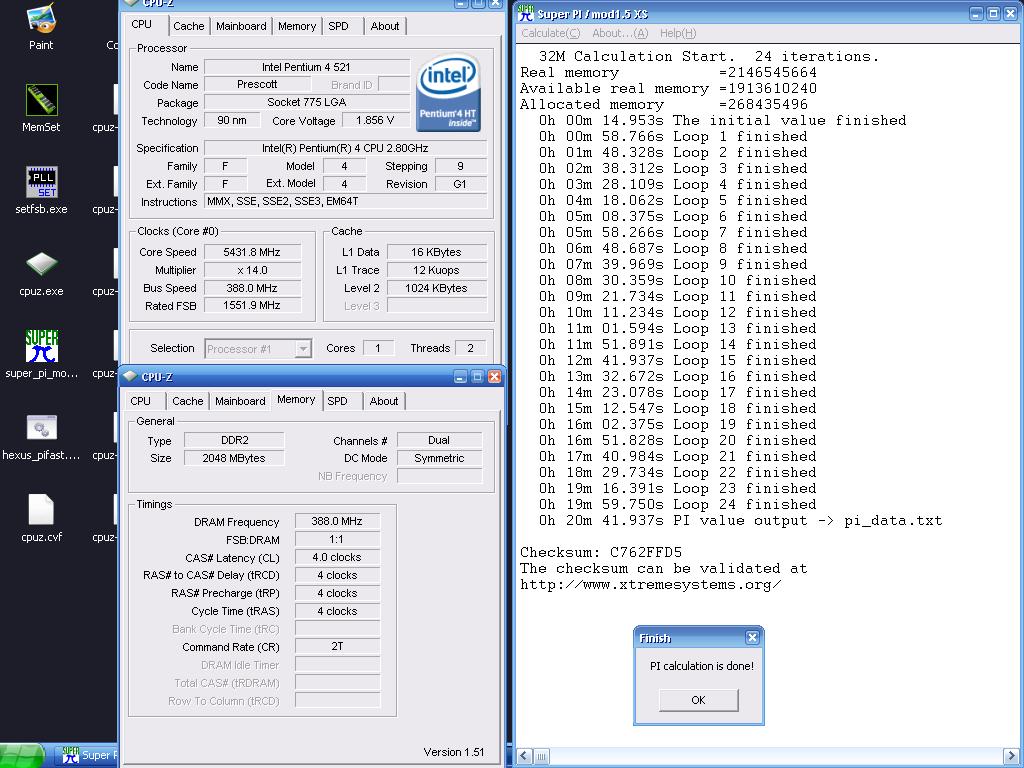Viewport: 1024px width, 768px height.
Task: Select CPU tab in upper CPU-Z
Action: pos(141,24)
